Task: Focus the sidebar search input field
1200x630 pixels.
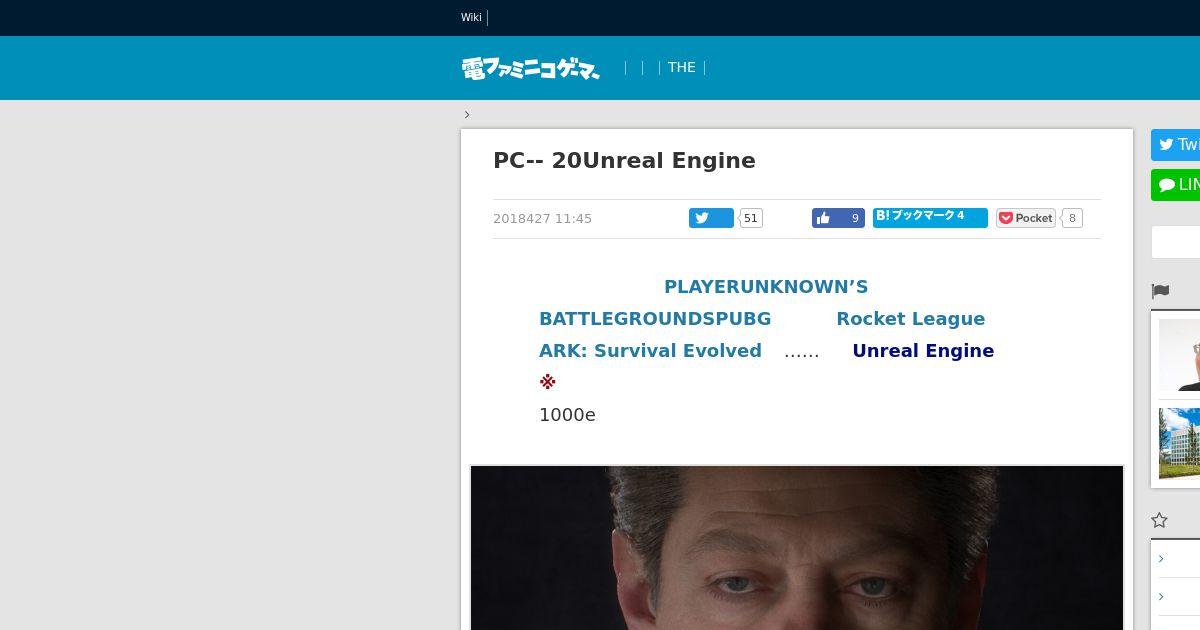Action: (1175, 242)
